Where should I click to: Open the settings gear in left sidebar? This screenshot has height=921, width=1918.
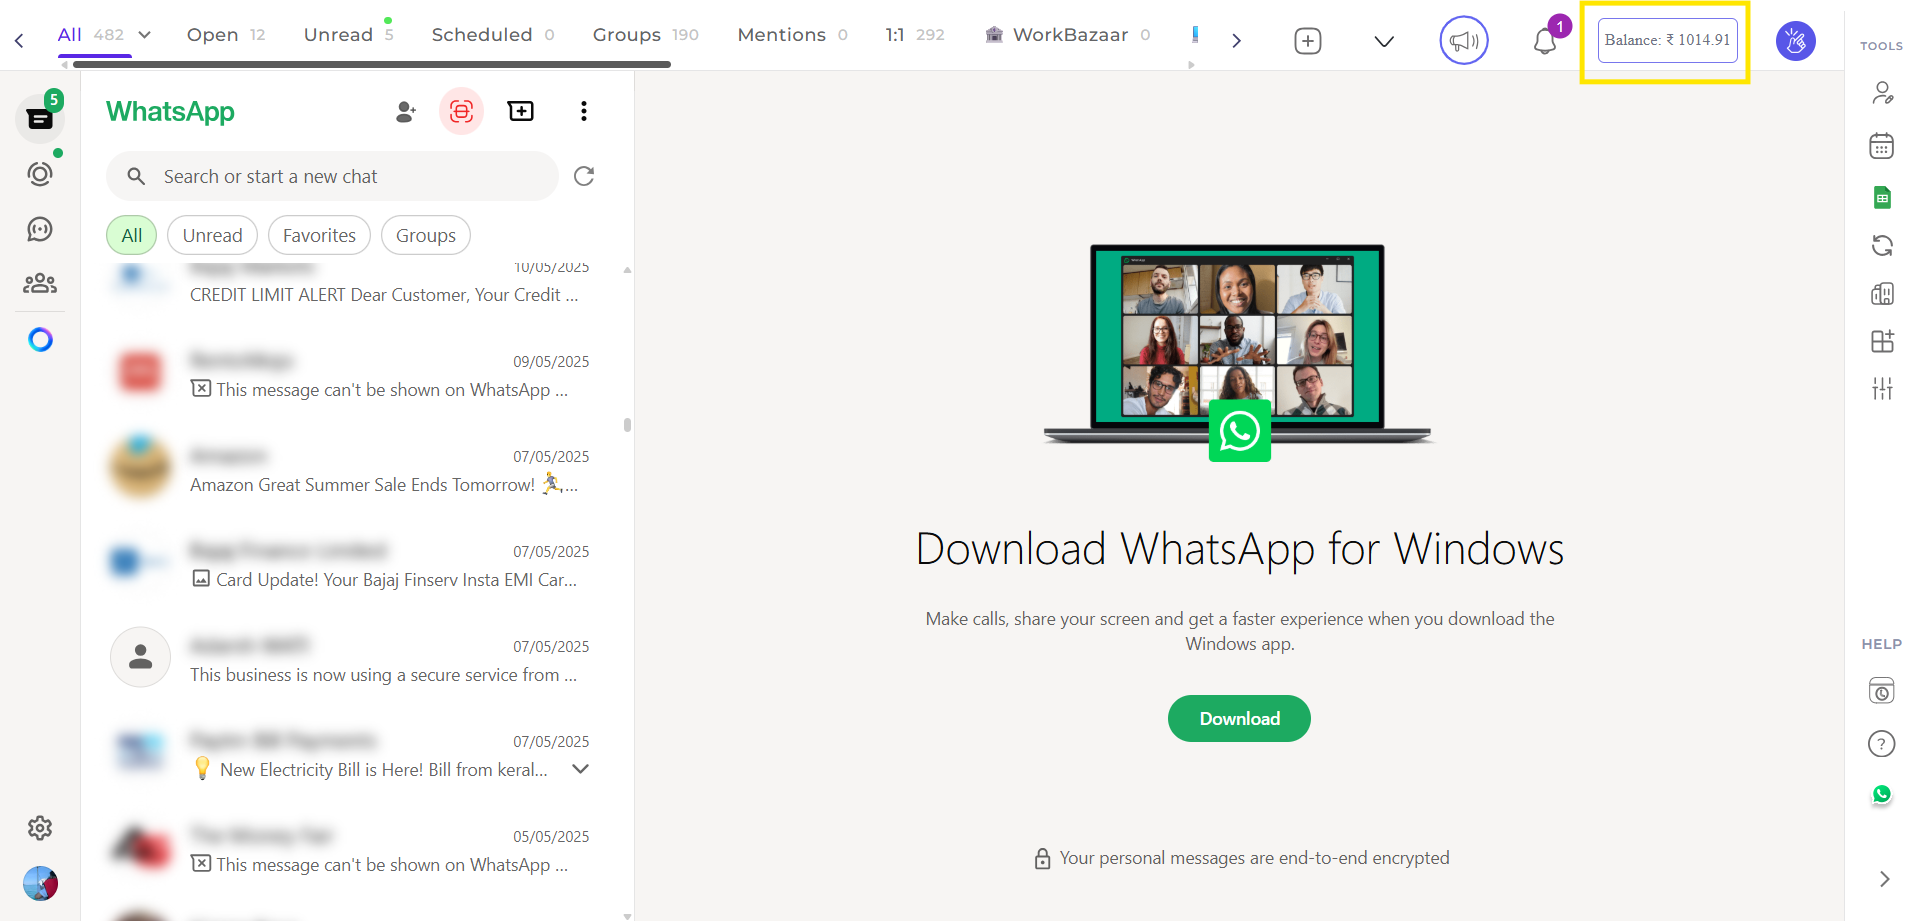[40, 828]
